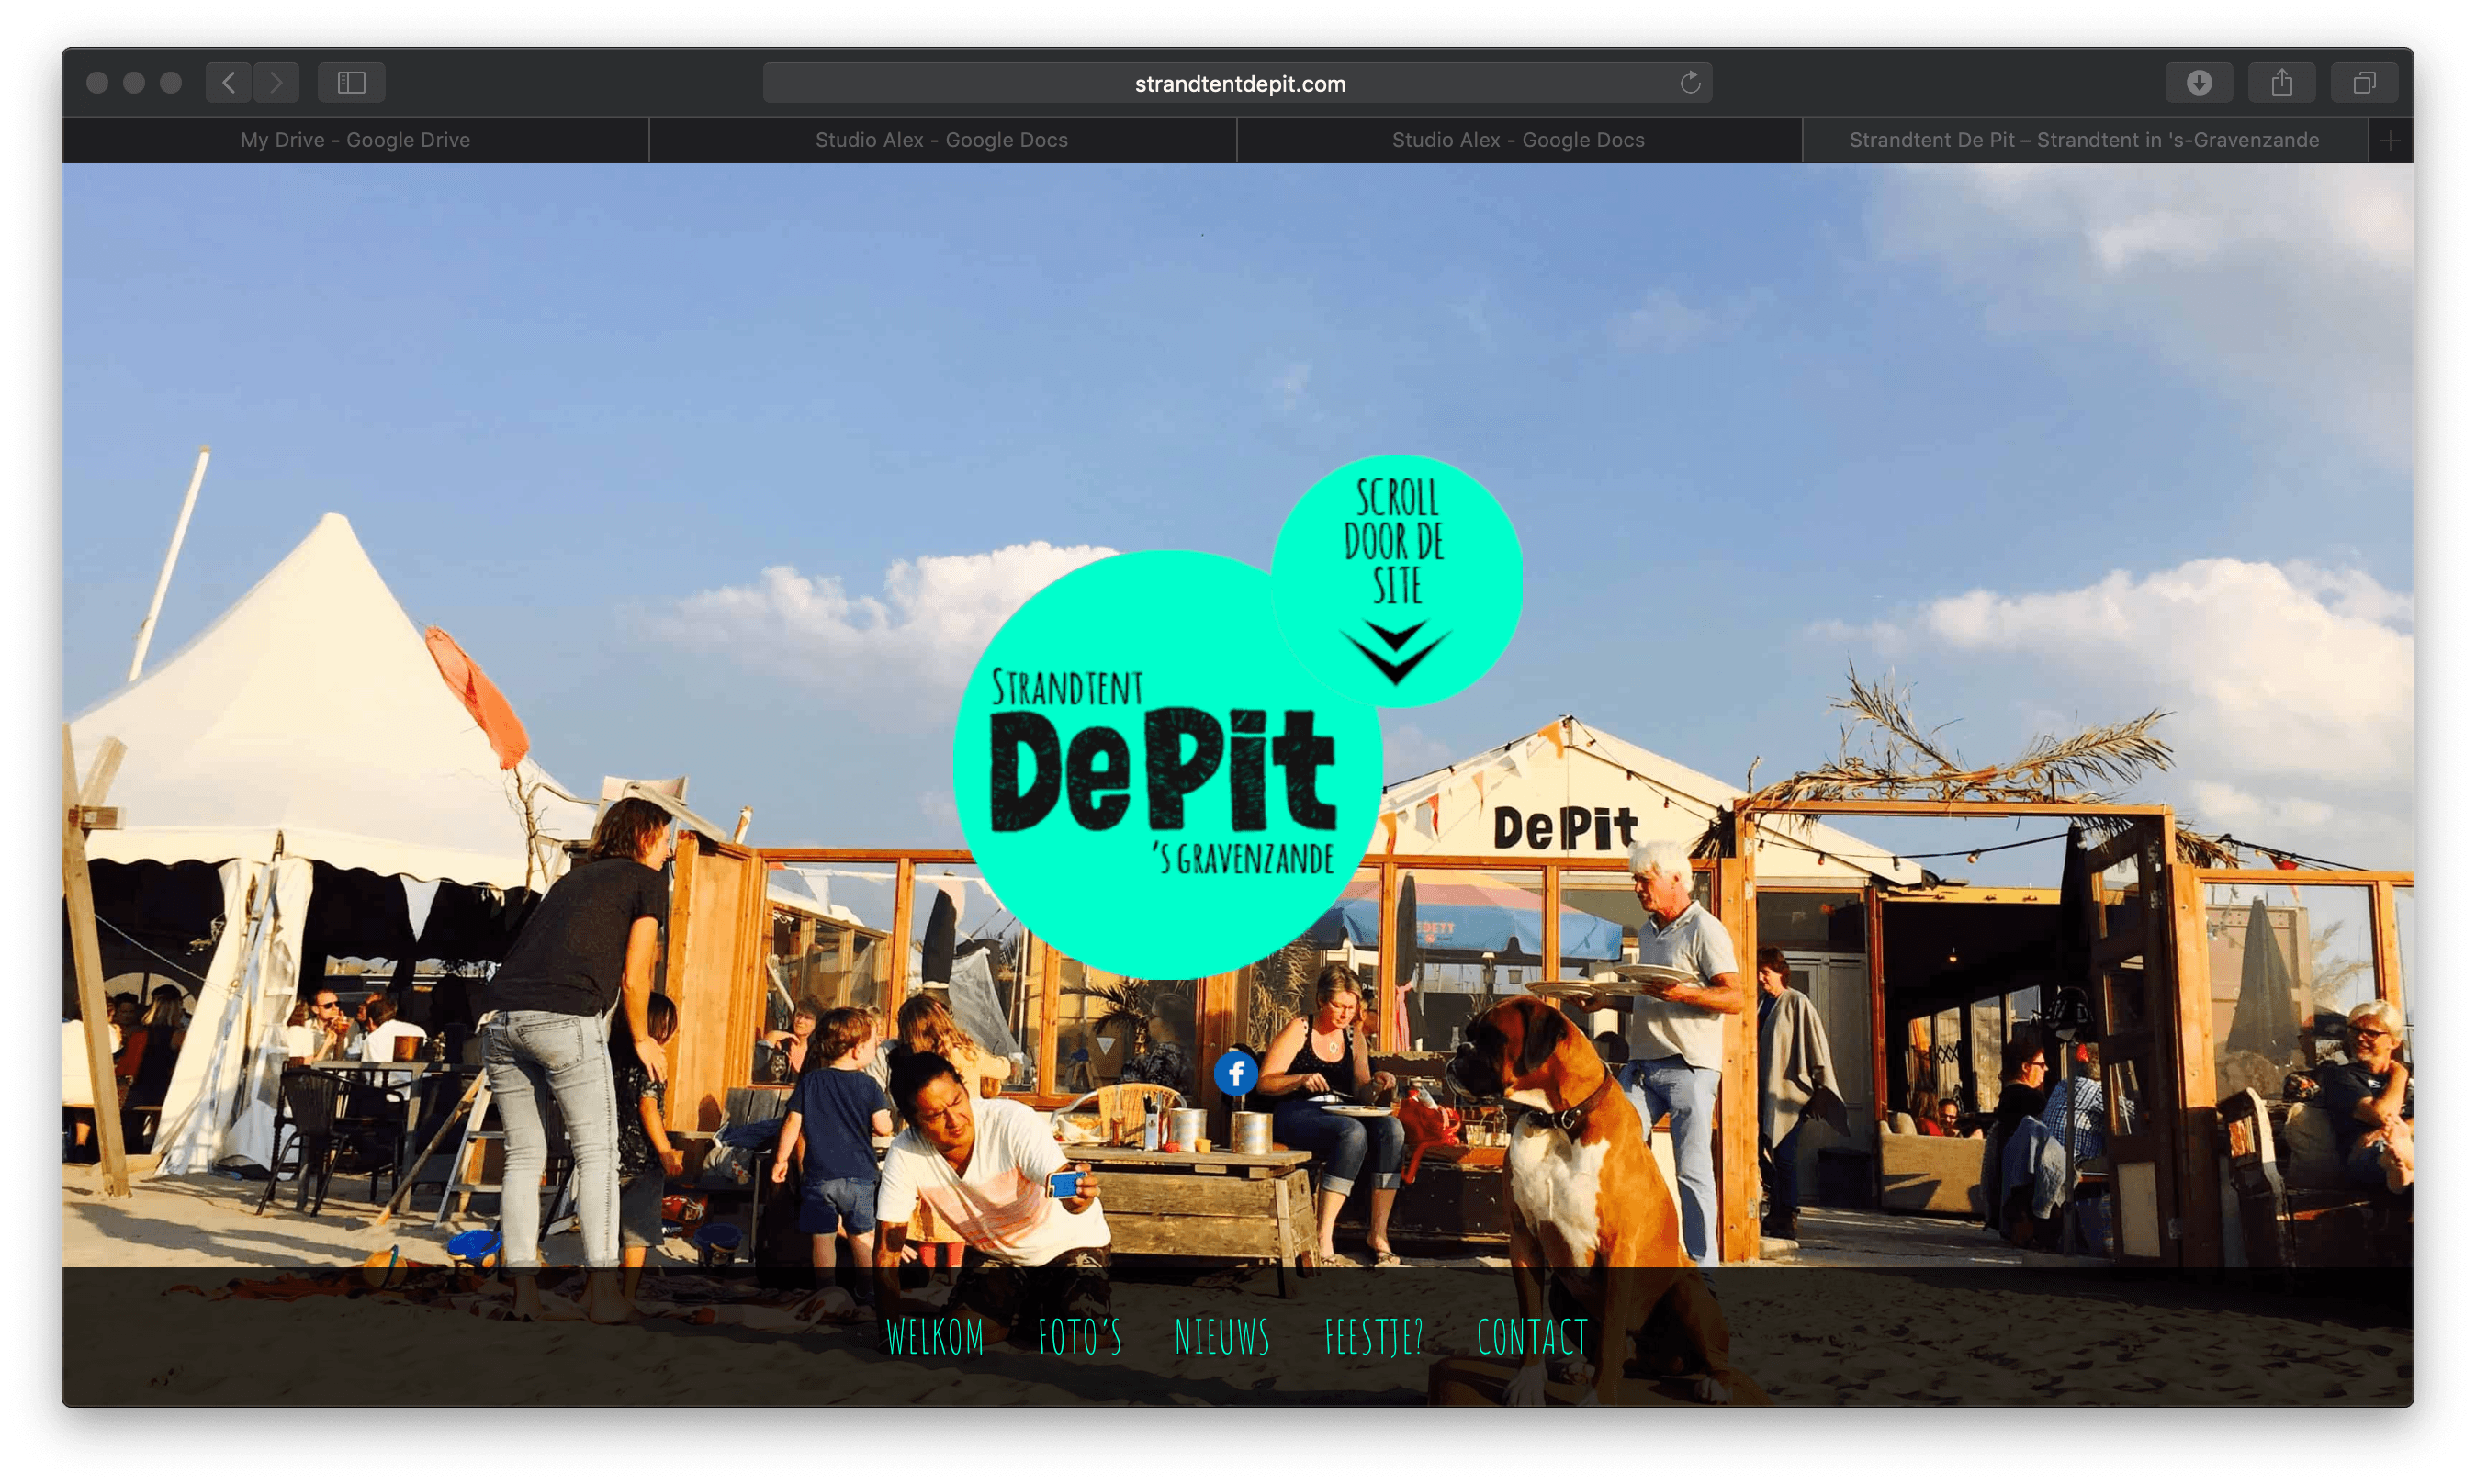
Task: Open the FEESTJE? navigation link
Action: (1375, 1337)
